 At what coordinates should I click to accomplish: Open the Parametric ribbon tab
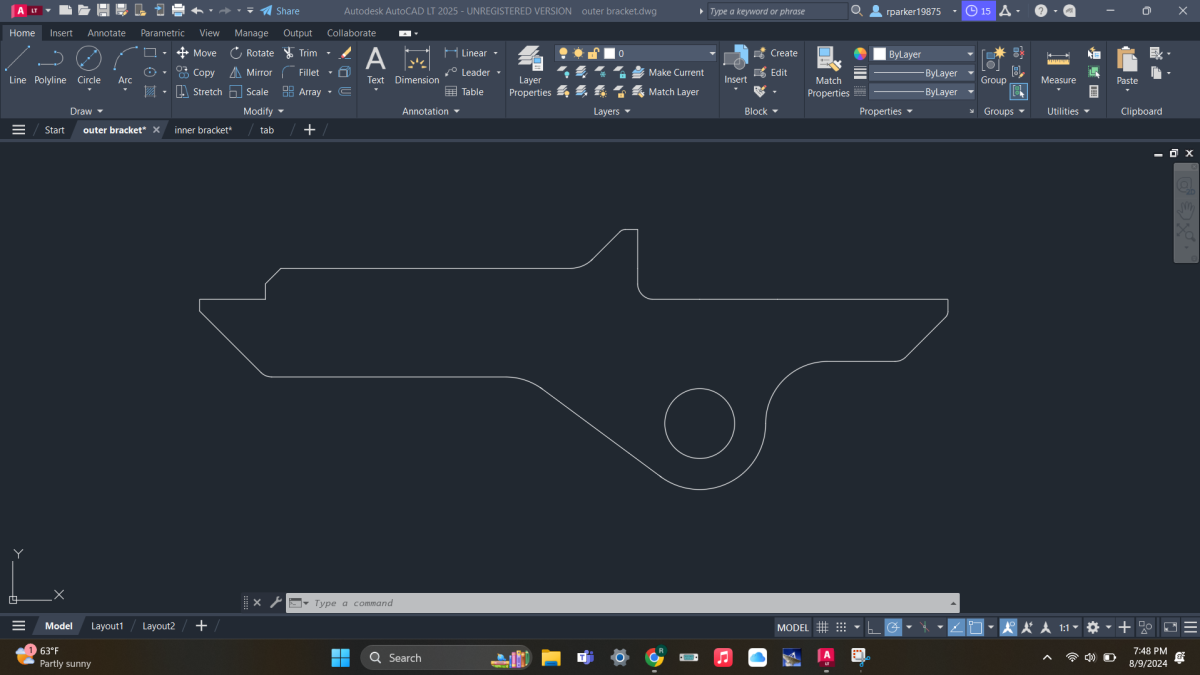pos(162,33)
